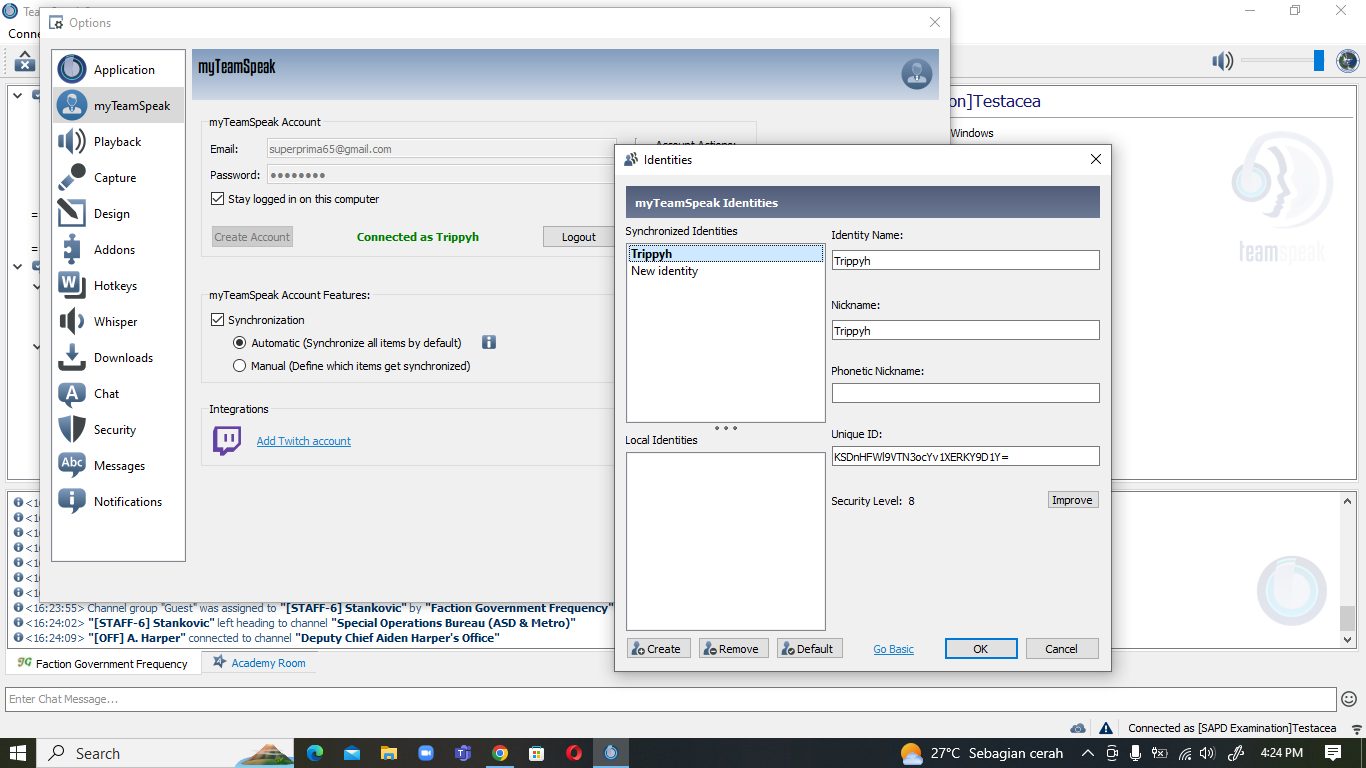Screen dimensions: 1366x768
Task: Open the Security options page
Action: tap(119, 429)
